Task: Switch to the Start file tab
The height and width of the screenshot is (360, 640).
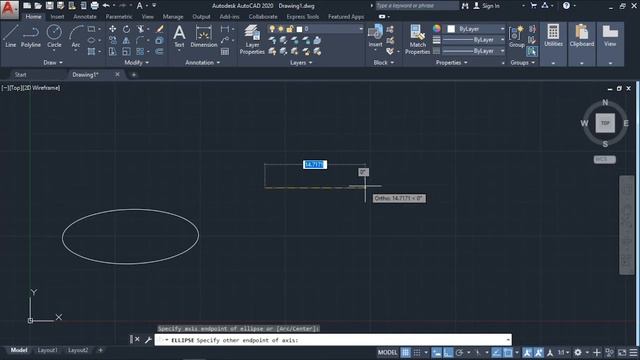Action: (20, 75)
